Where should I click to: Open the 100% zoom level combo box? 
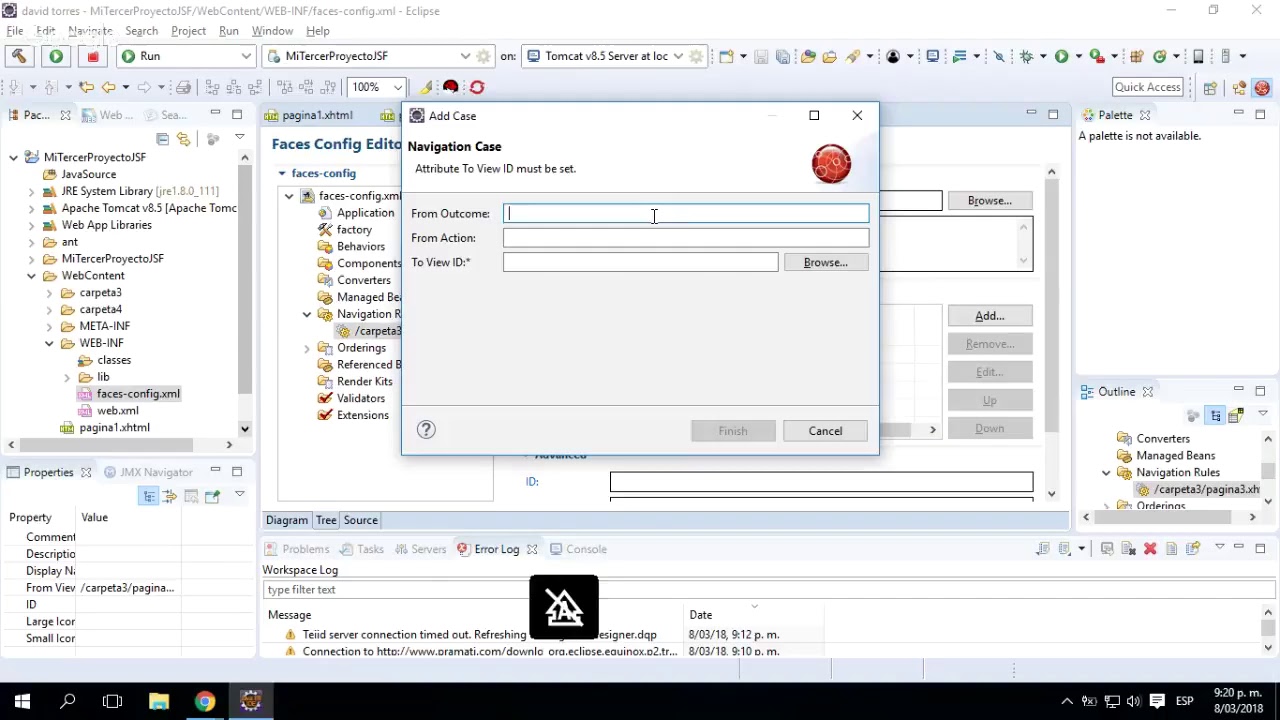click(376, 87)
